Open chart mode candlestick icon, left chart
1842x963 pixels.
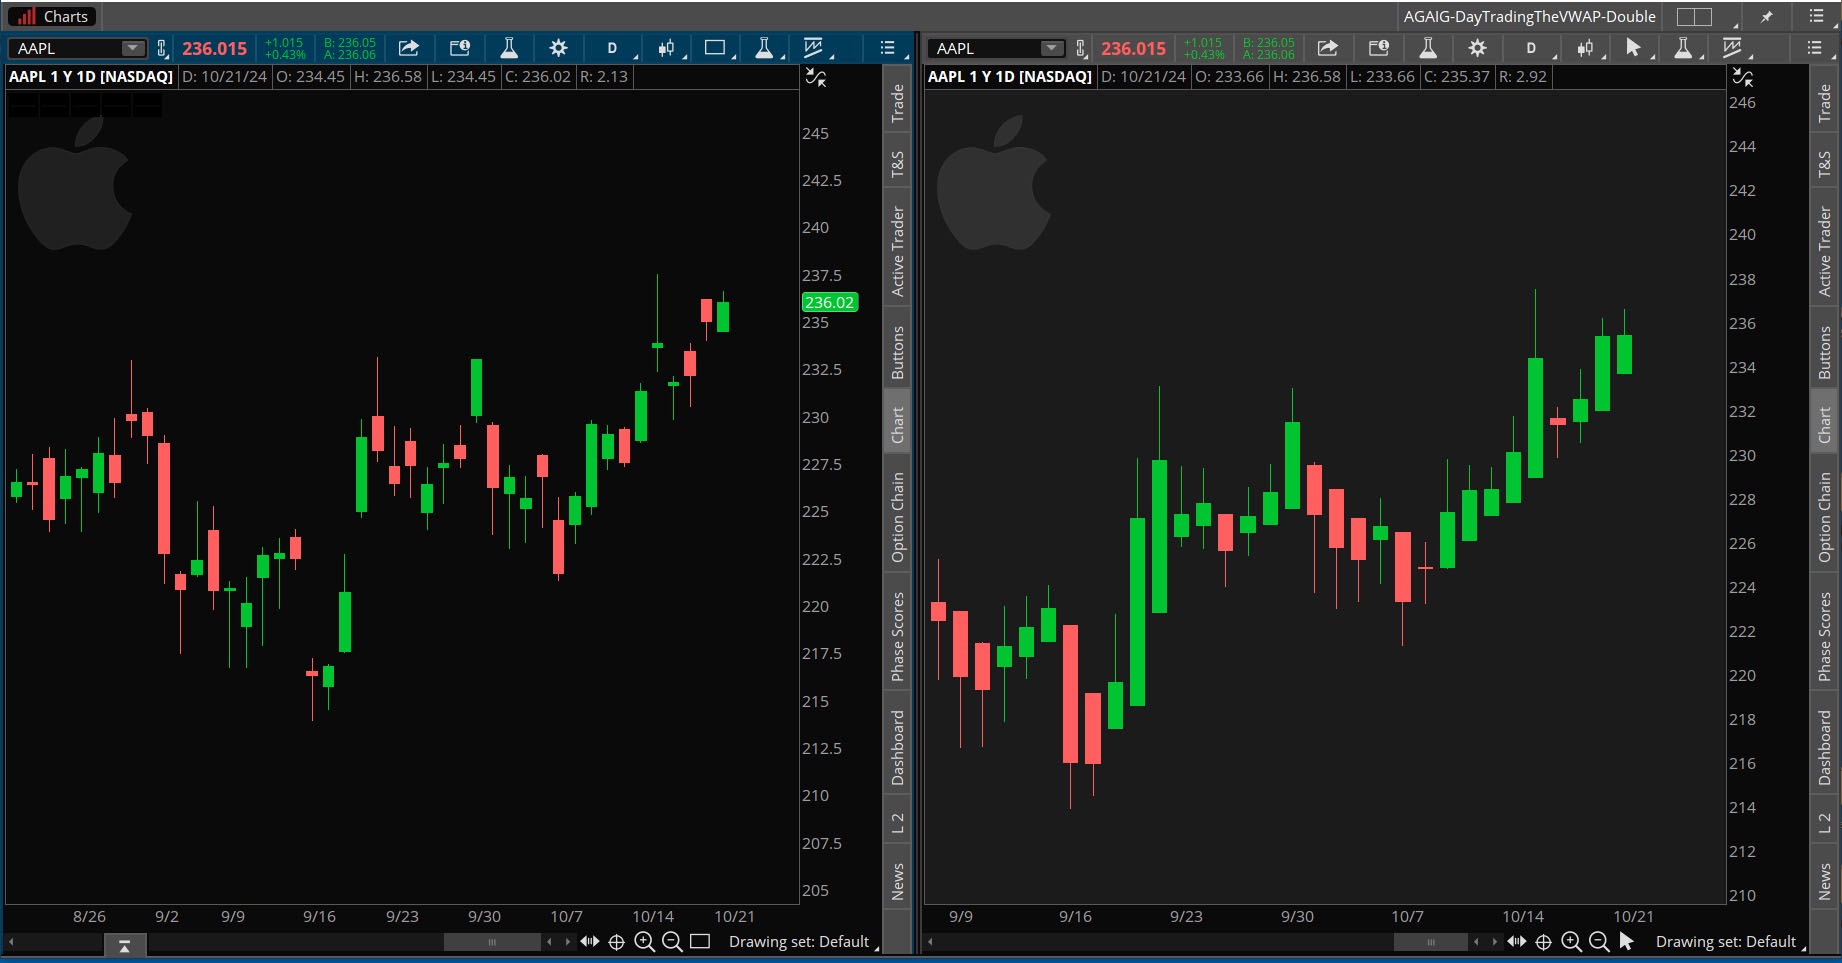666,48
